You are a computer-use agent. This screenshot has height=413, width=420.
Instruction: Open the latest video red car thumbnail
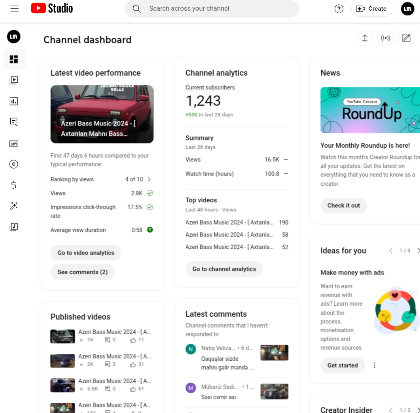(102, 114)
